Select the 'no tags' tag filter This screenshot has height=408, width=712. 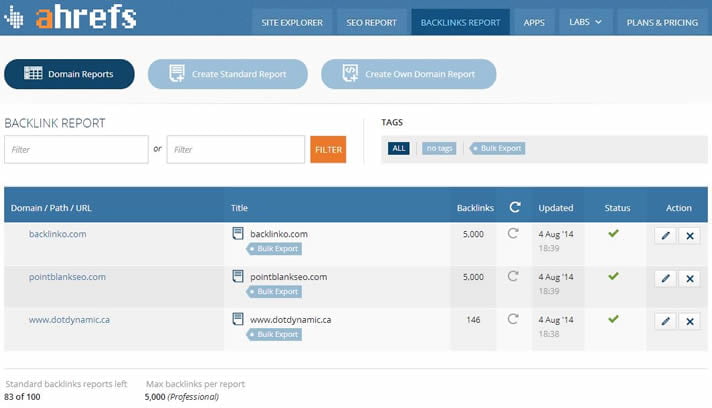pyautogui.click(x=439, y=148)
